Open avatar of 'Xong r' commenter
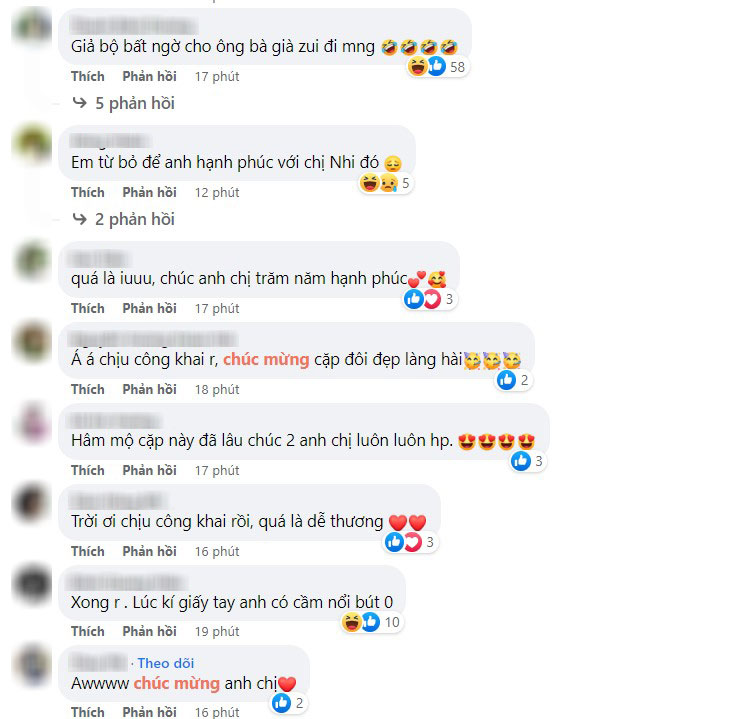 click(32, 584)
